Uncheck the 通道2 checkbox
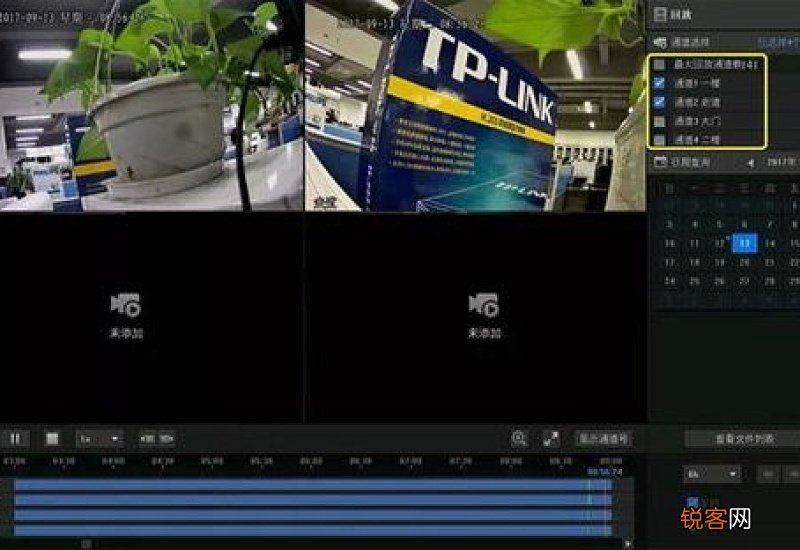The image size is (800, 550). pyautogui.click(x=659, y=102)
